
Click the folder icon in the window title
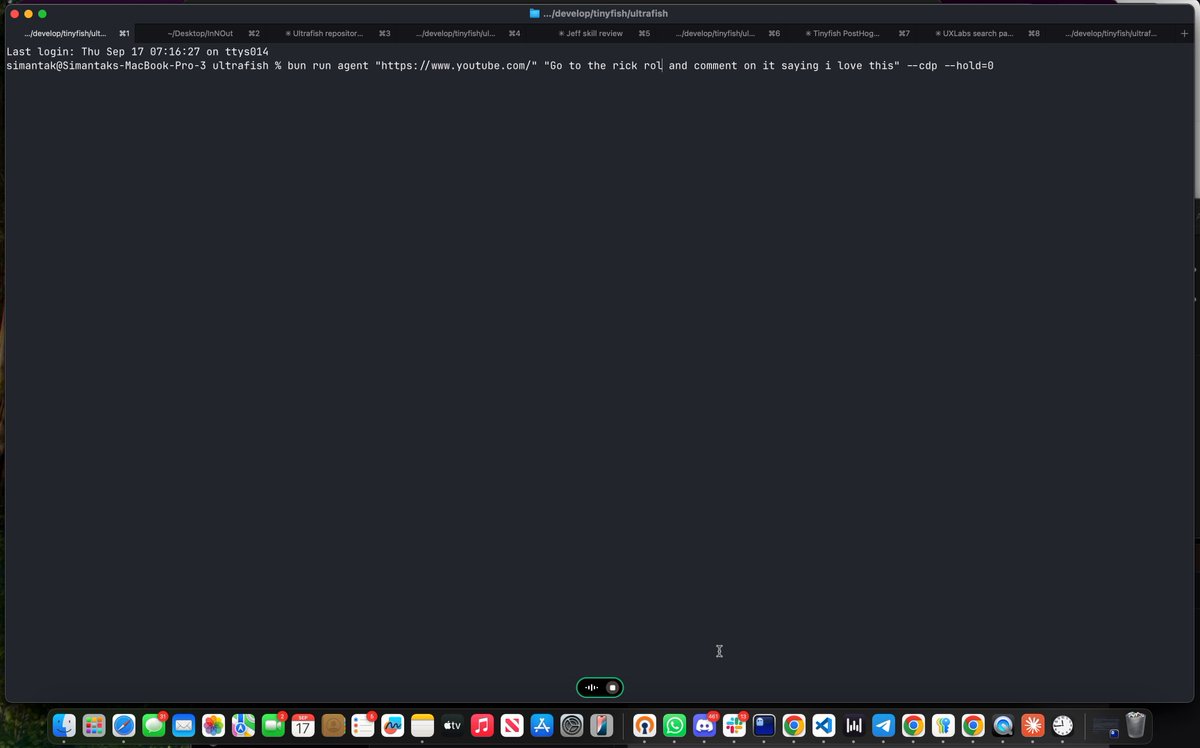point(535,13)
